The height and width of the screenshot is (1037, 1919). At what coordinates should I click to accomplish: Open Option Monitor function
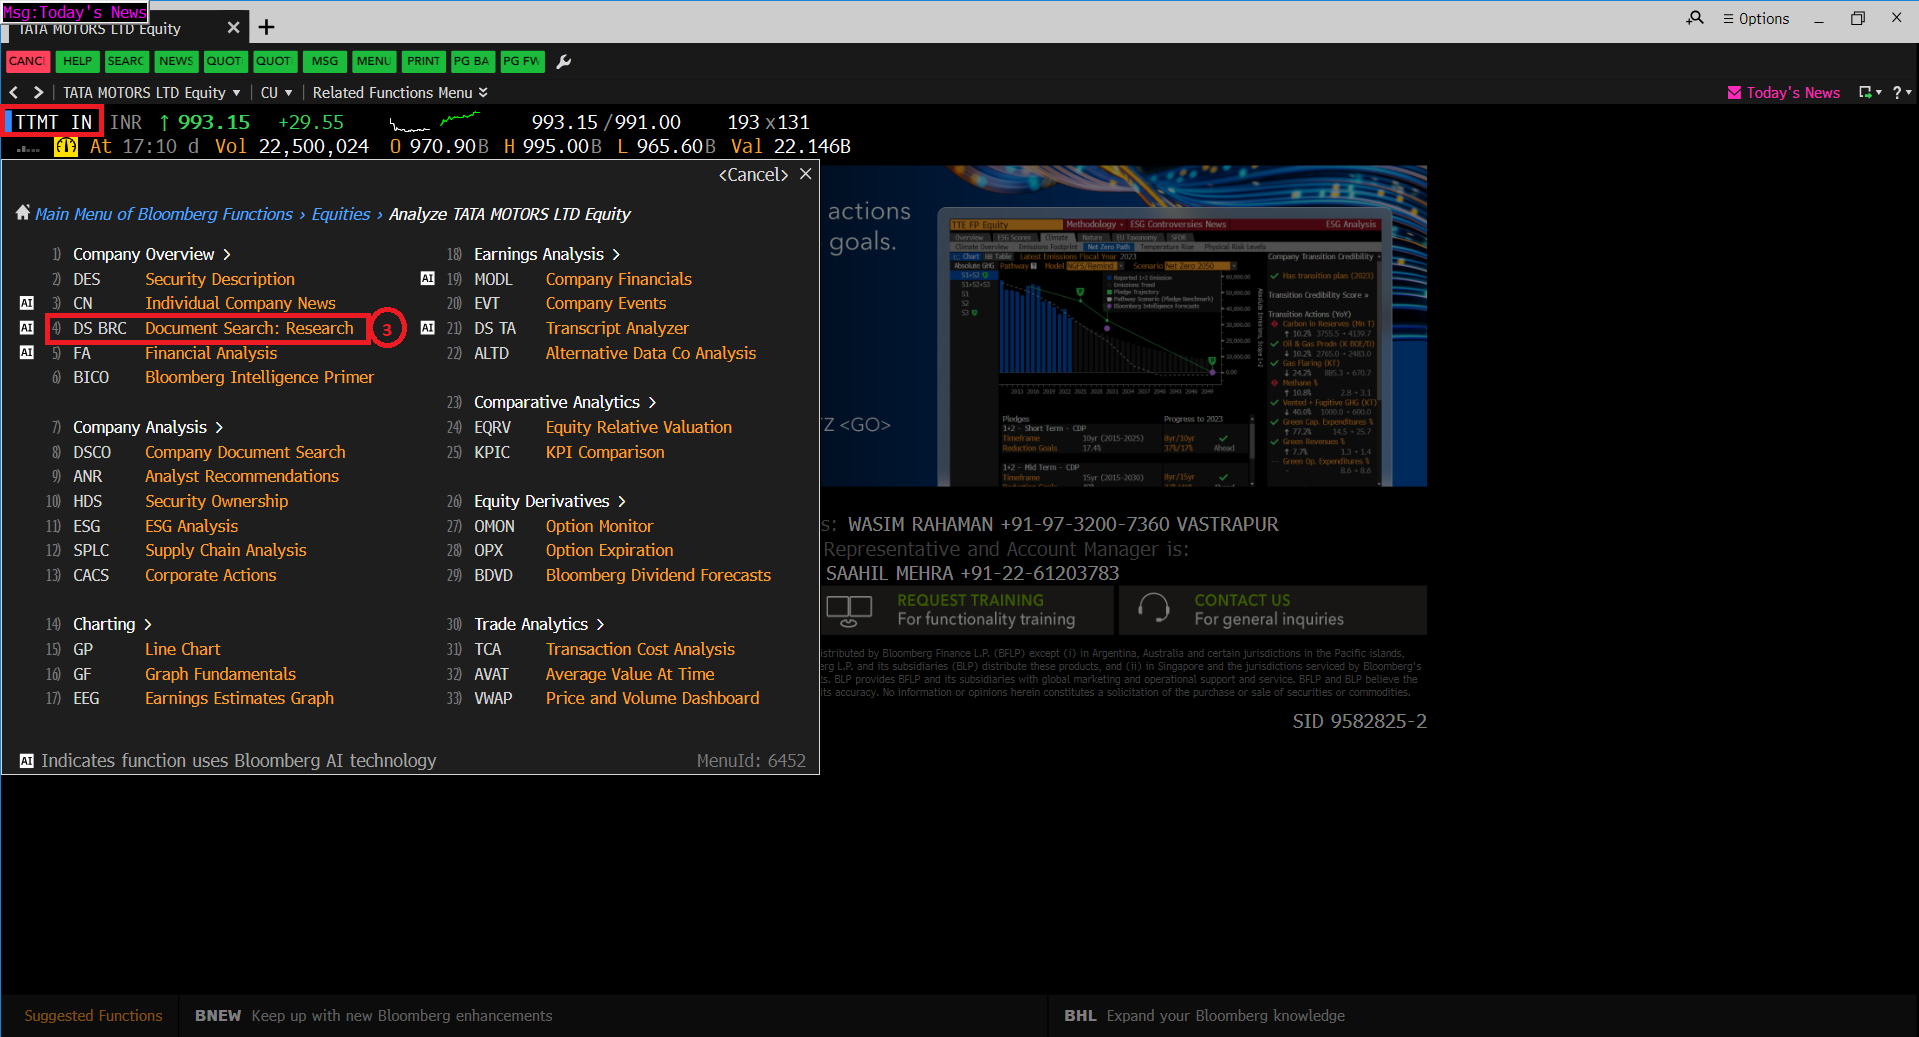(x=599, y=526)
